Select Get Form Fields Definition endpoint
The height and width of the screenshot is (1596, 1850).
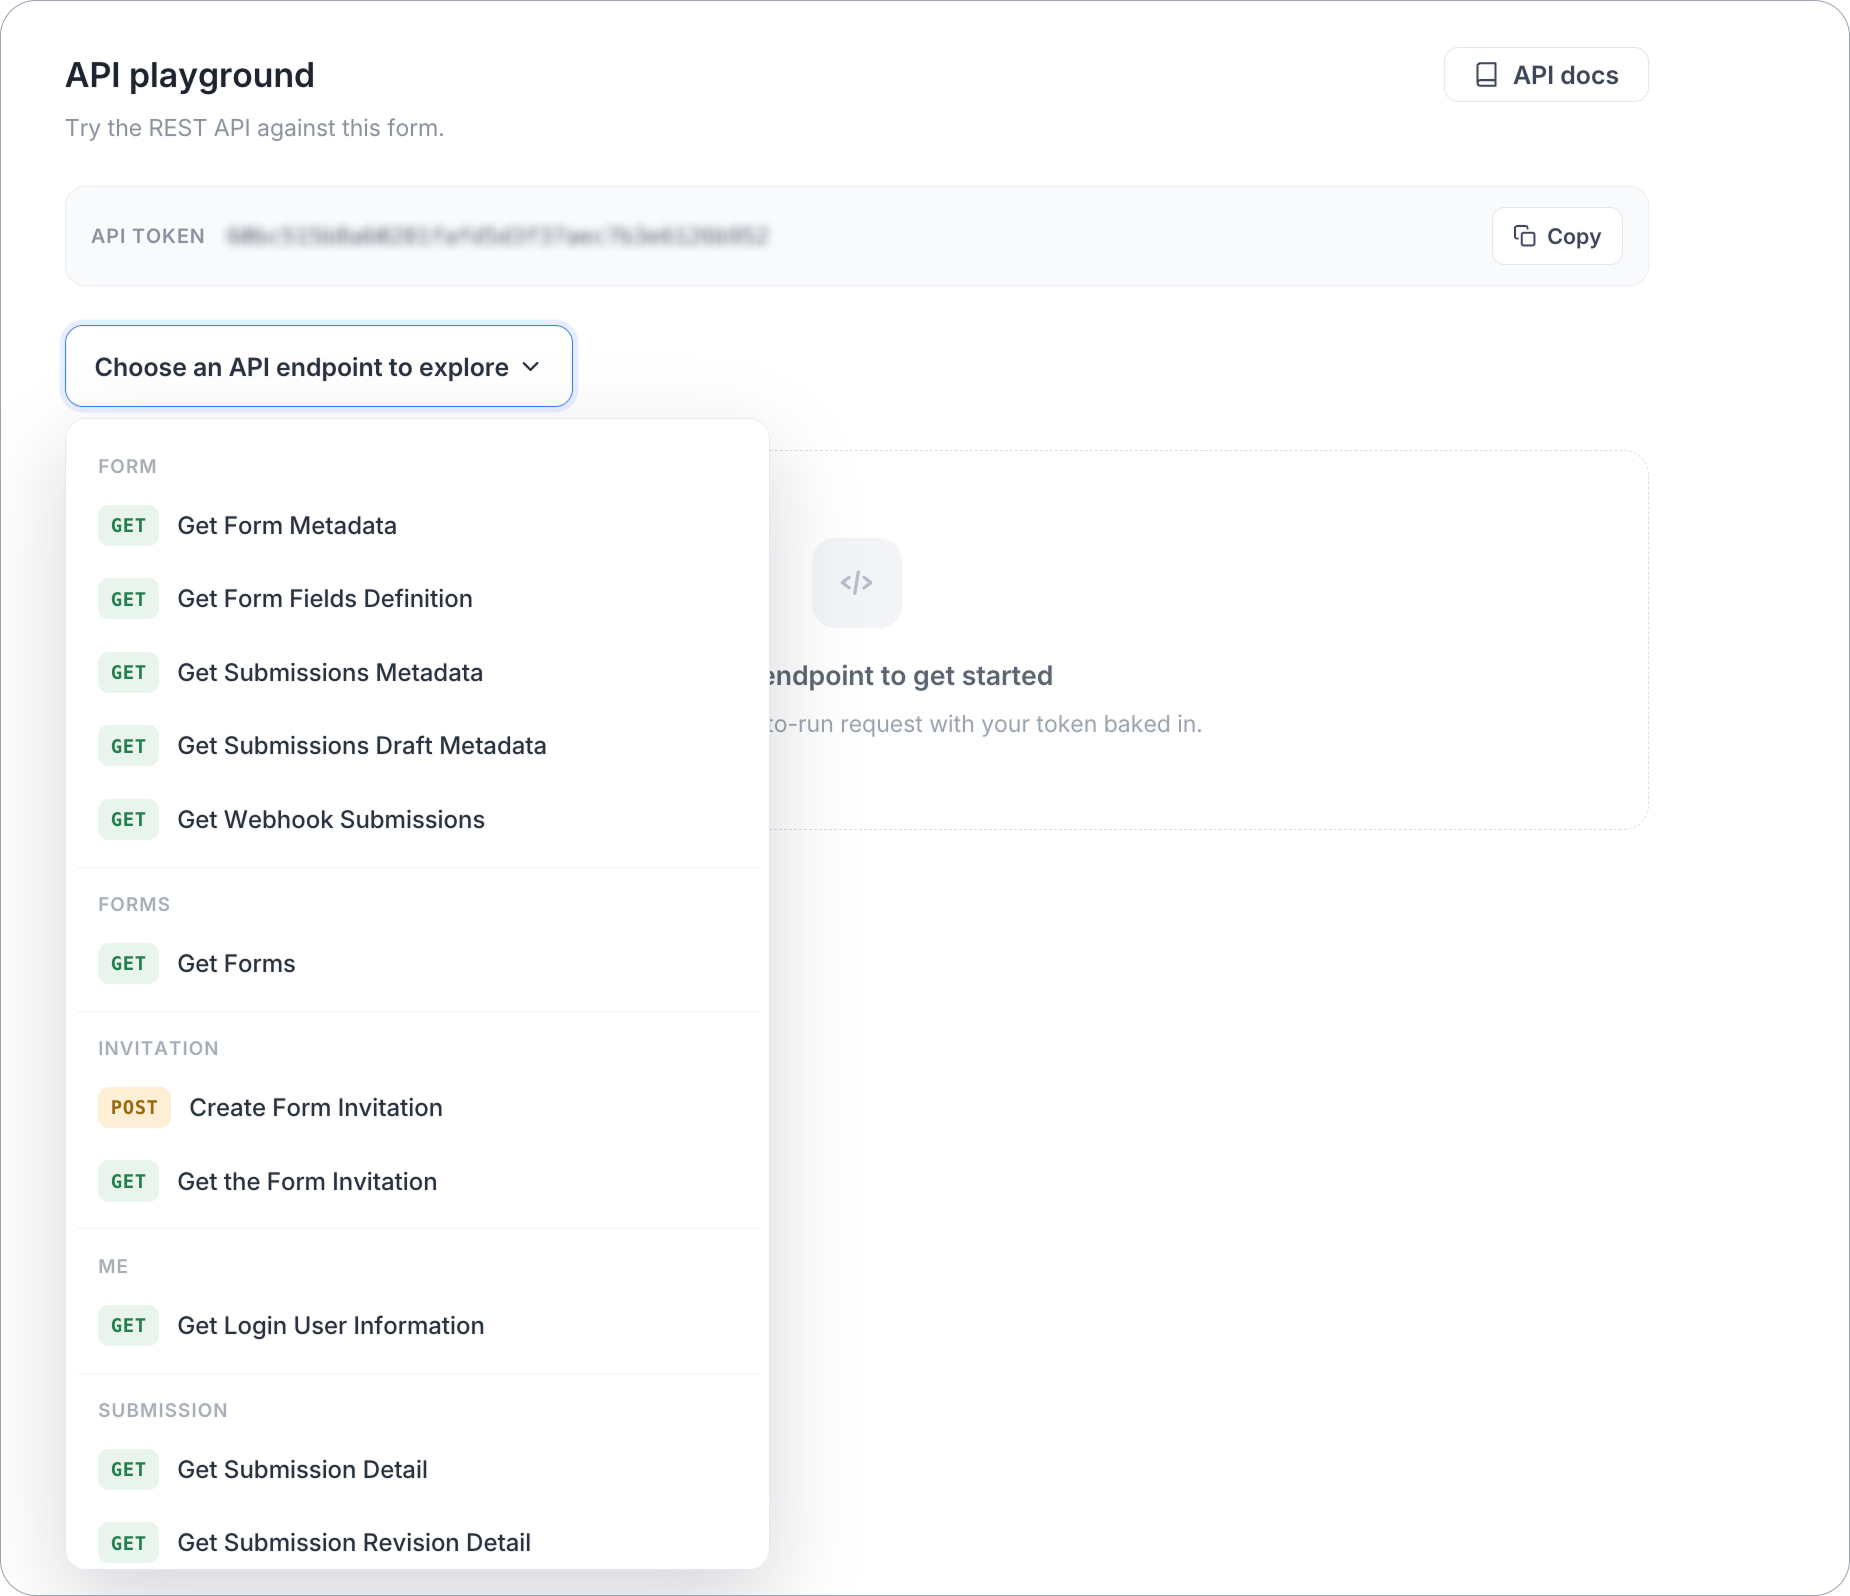pyautogui.click(x=417, y=599)
